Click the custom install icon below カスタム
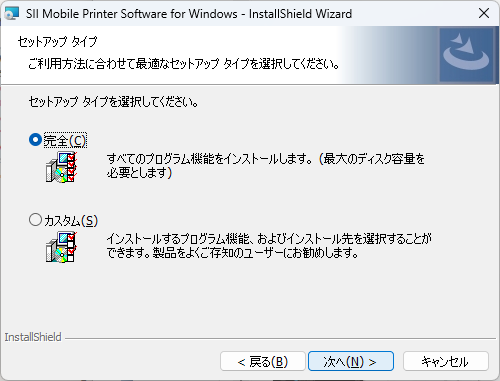Viewport: 500px width, 381px height. [62, 247]
